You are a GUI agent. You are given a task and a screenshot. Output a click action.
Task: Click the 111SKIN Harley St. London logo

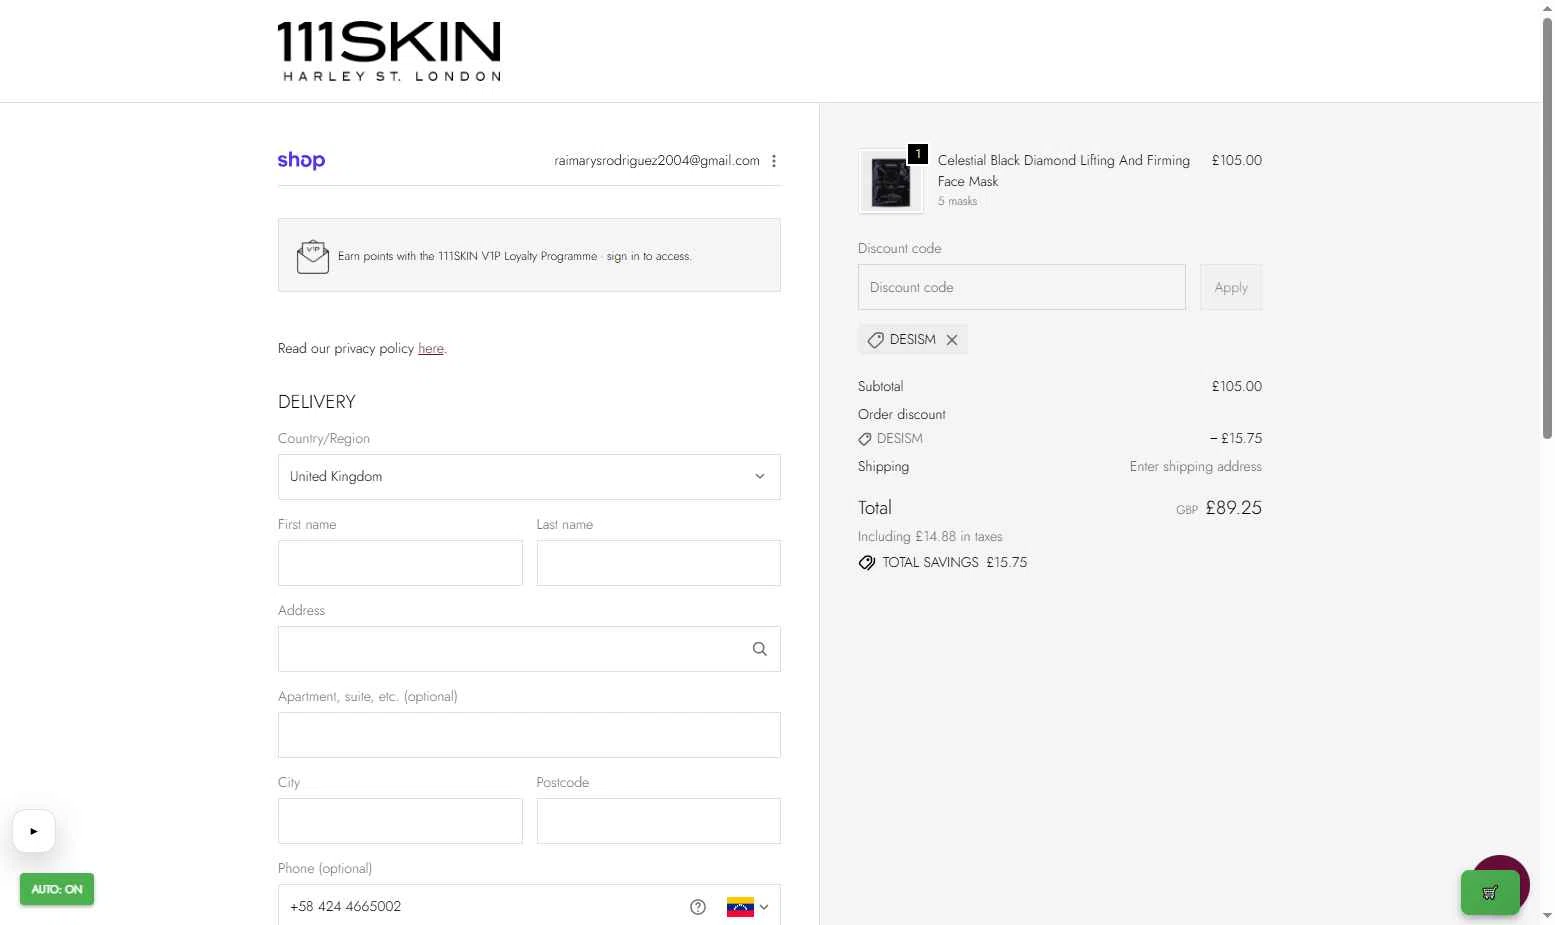click(x=389, y=52)
